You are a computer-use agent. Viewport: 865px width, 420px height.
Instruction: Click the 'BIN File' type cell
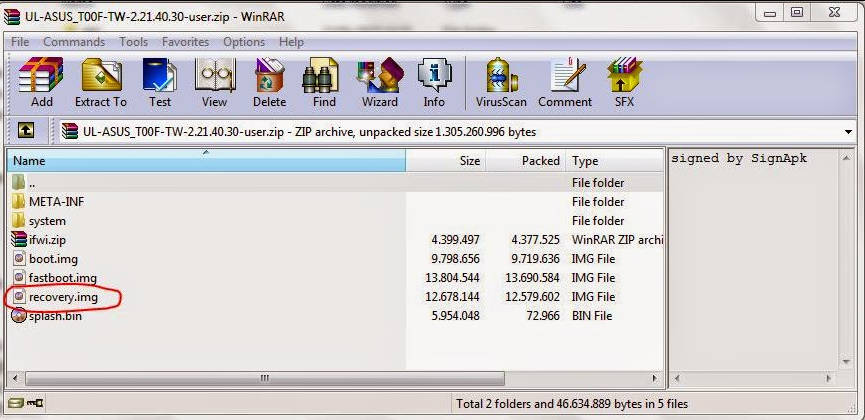coord(592,316)
